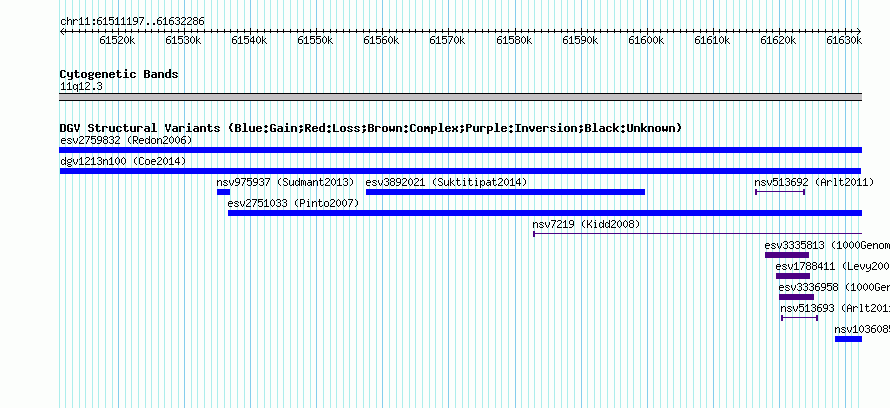The width and height of the screenshot is (890, 408).
Task: Click the 61610k ruler label
Action: (x=712, y=40)
